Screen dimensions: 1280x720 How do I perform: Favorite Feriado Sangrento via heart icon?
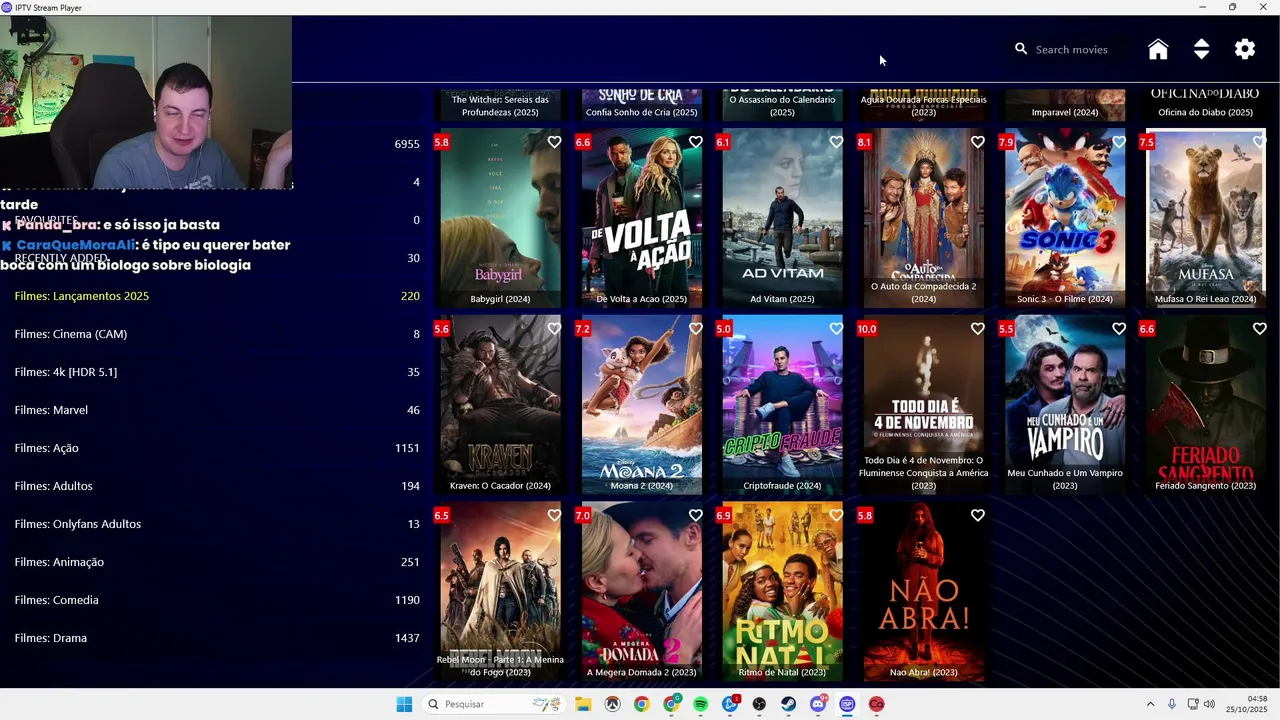1259,329
